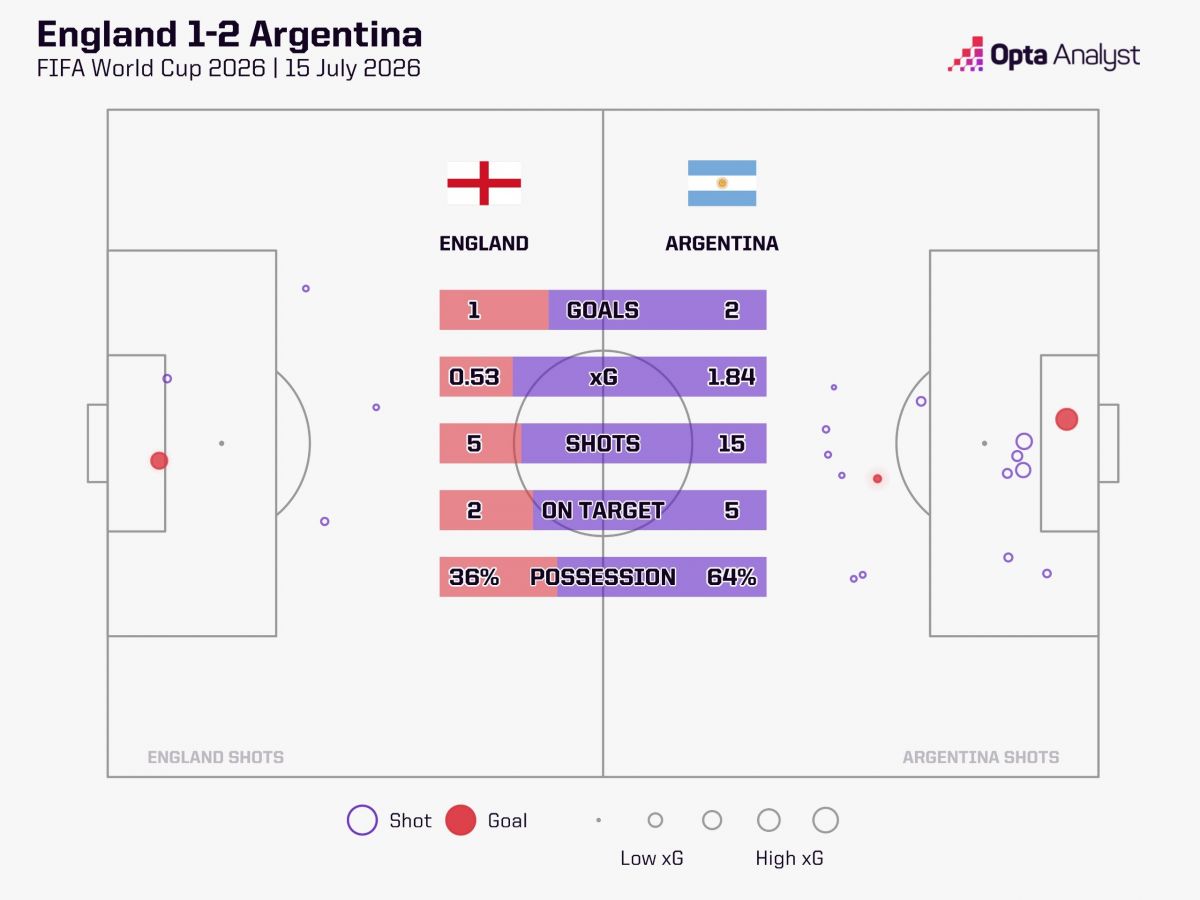The height and width of the screenshot is (900, 1200).
Task: Click the largest High xG legend circle
Action: tap(825, 820)
